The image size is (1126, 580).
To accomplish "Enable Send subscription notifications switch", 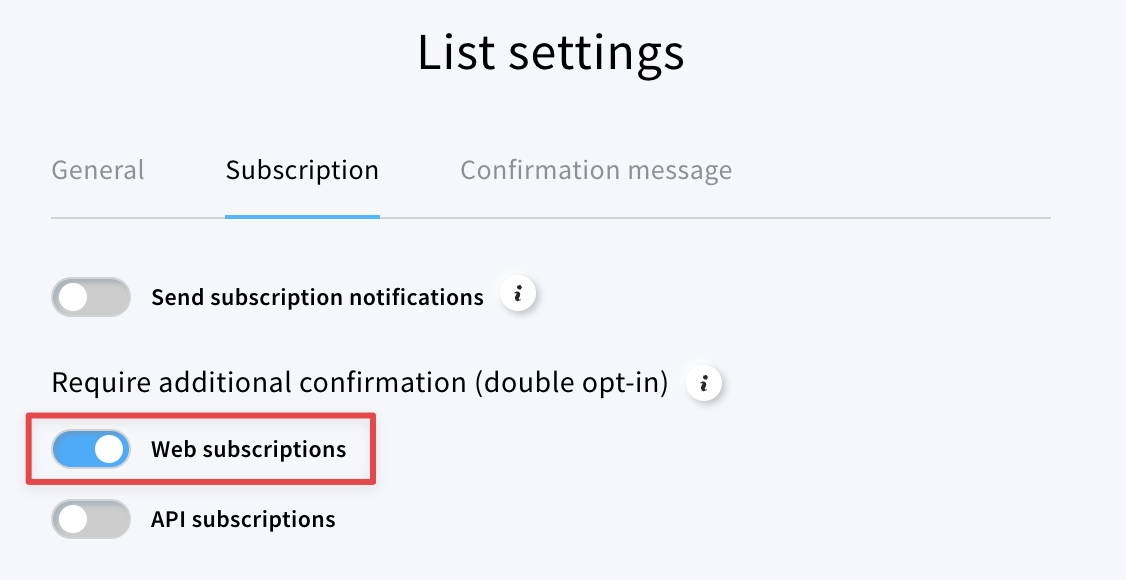I will 90,297.
